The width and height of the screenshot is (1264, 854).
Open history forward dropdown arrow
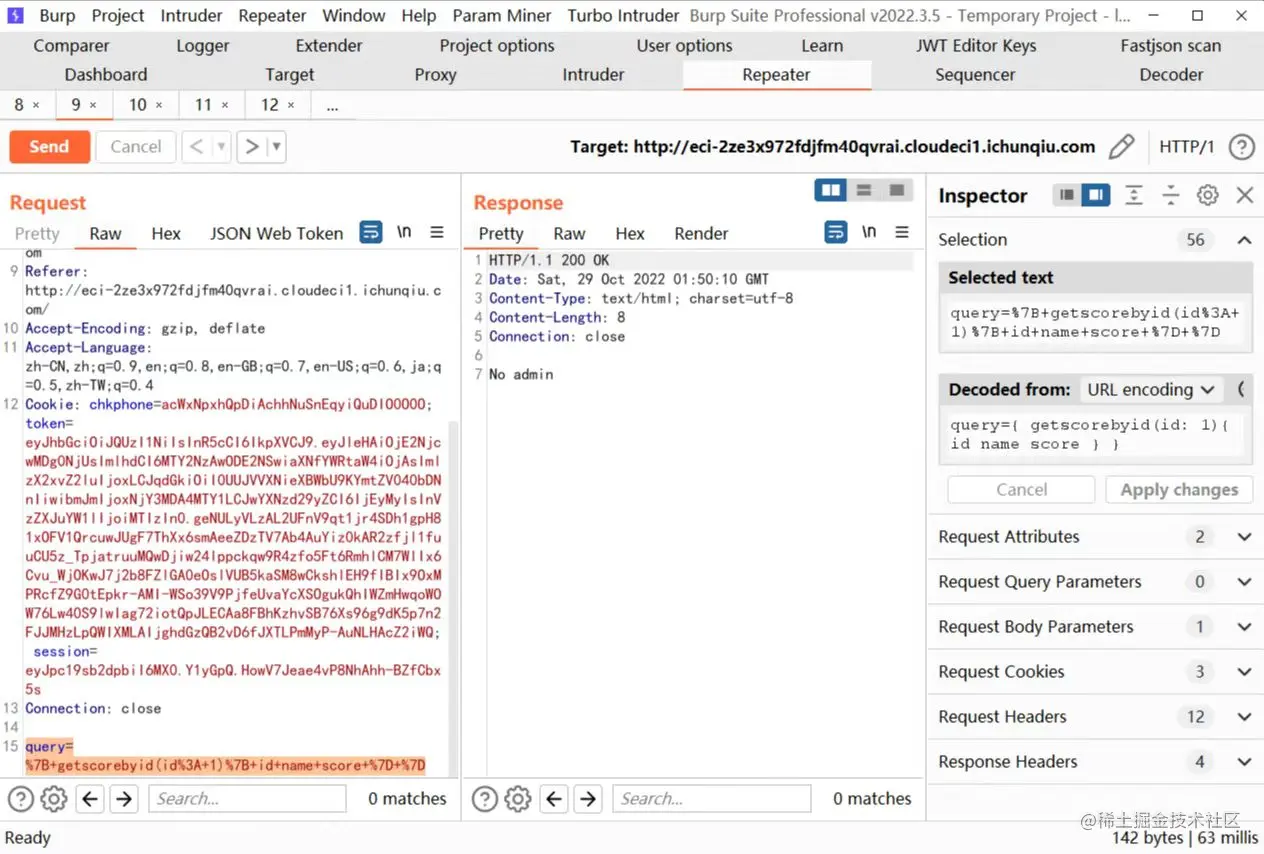pos(277,147)
